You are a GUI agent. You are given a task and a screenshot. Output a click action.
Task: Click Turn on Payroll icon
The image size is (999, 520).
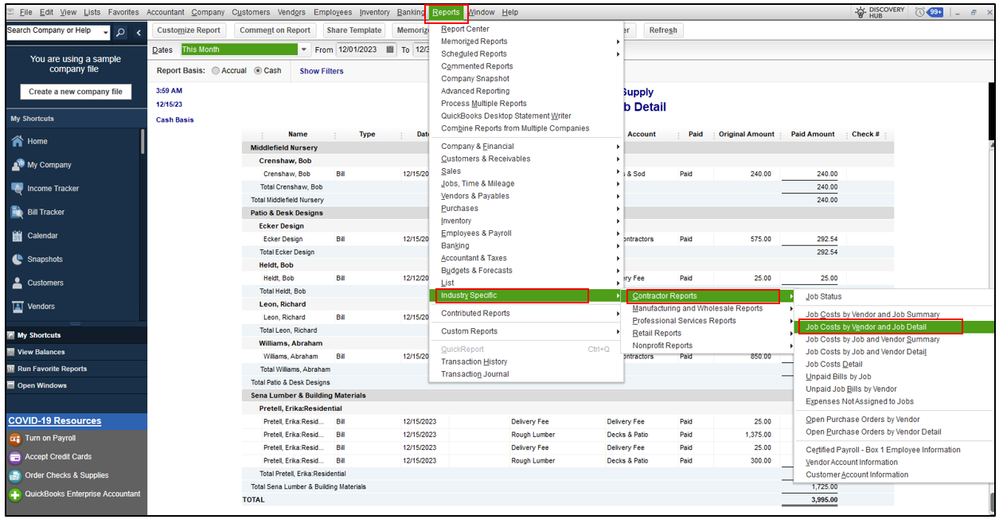(x=15, y=438)
